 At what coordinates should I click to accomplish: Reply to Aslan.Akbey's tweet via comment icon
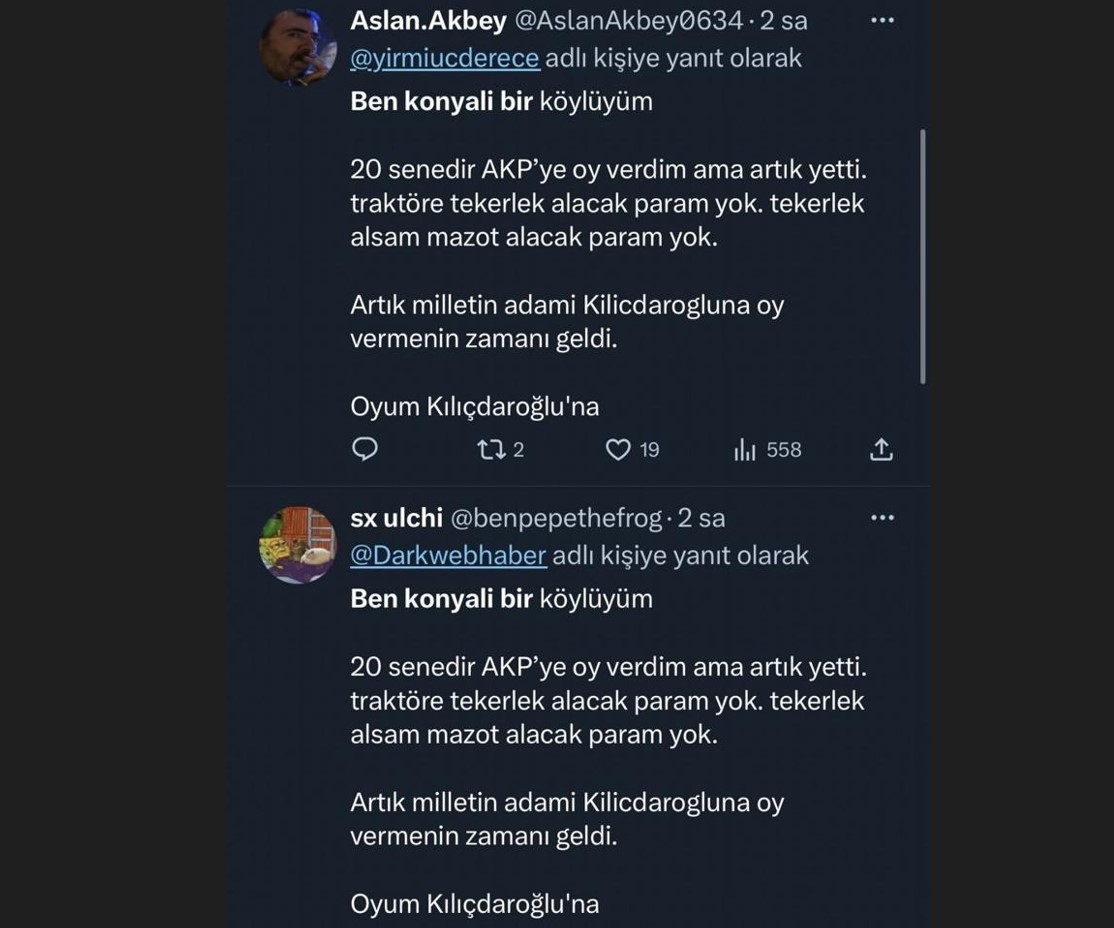pyautogui.click(x=365, y=450)
